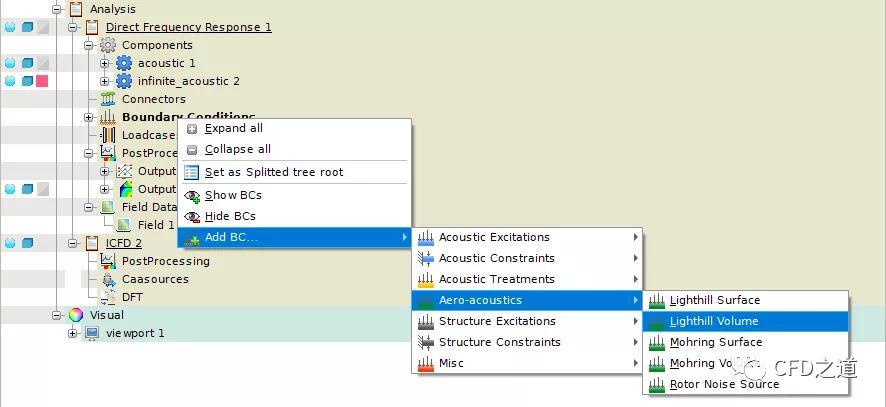Collapse the Direct Frequency Response 1 node
886x407 pixels.
72,27
